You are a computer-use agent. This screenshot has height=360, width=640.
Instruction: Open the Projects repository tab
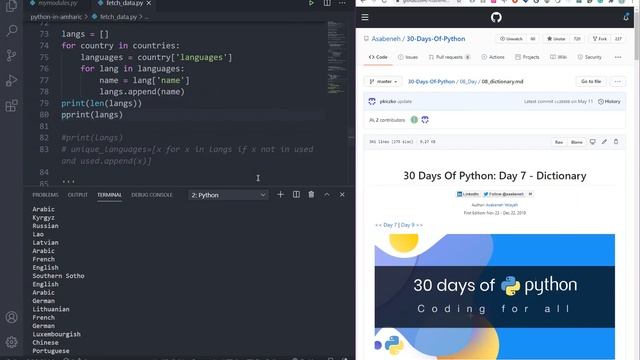pos(527,57)
